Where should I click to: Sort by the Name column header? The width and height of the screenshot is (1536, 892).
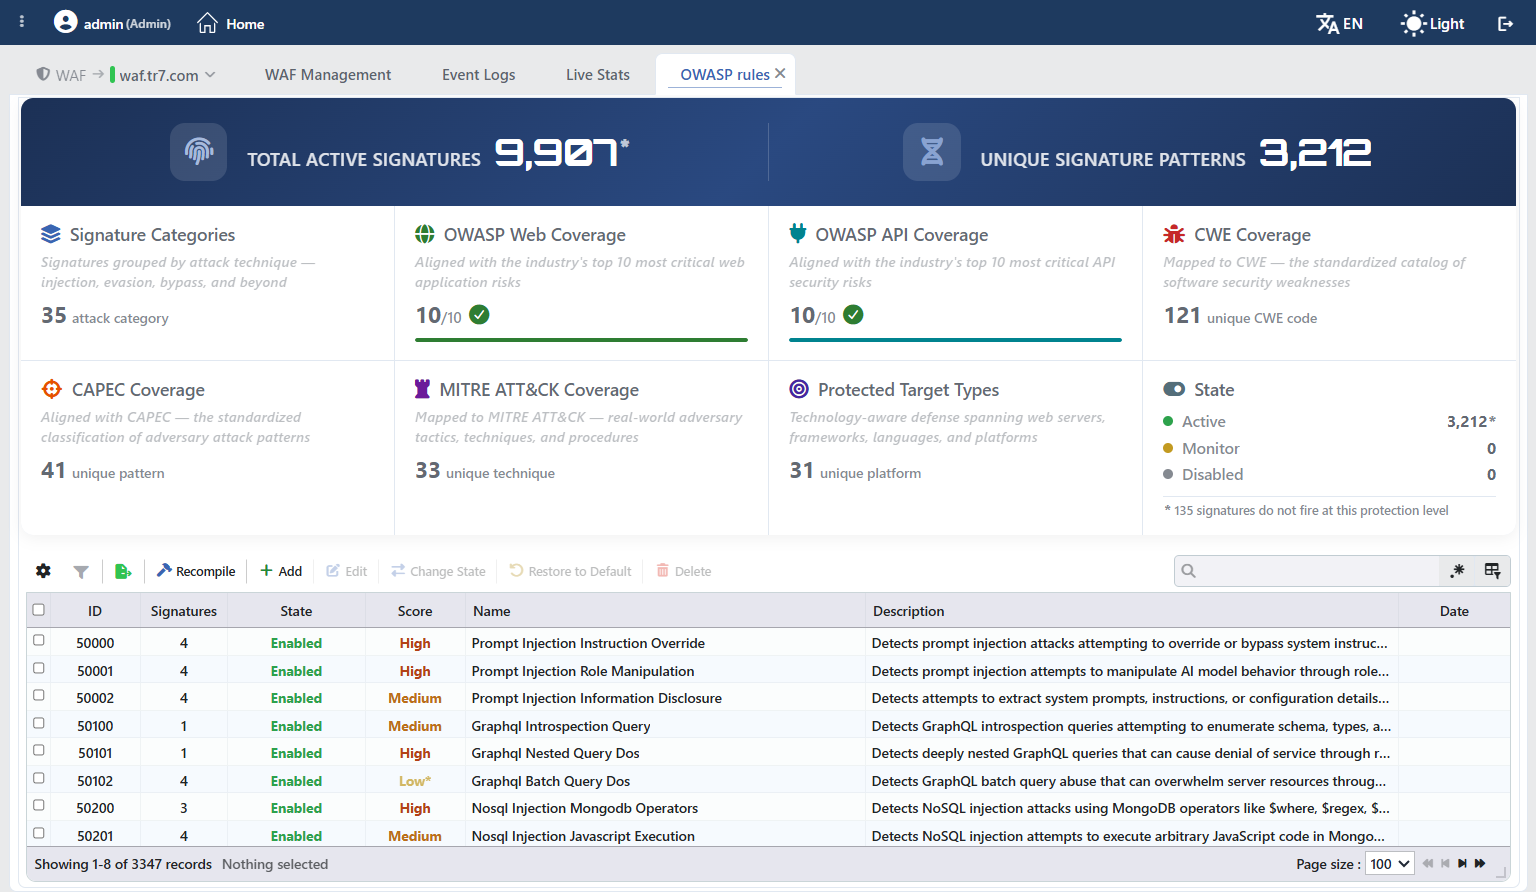(665, 611)
